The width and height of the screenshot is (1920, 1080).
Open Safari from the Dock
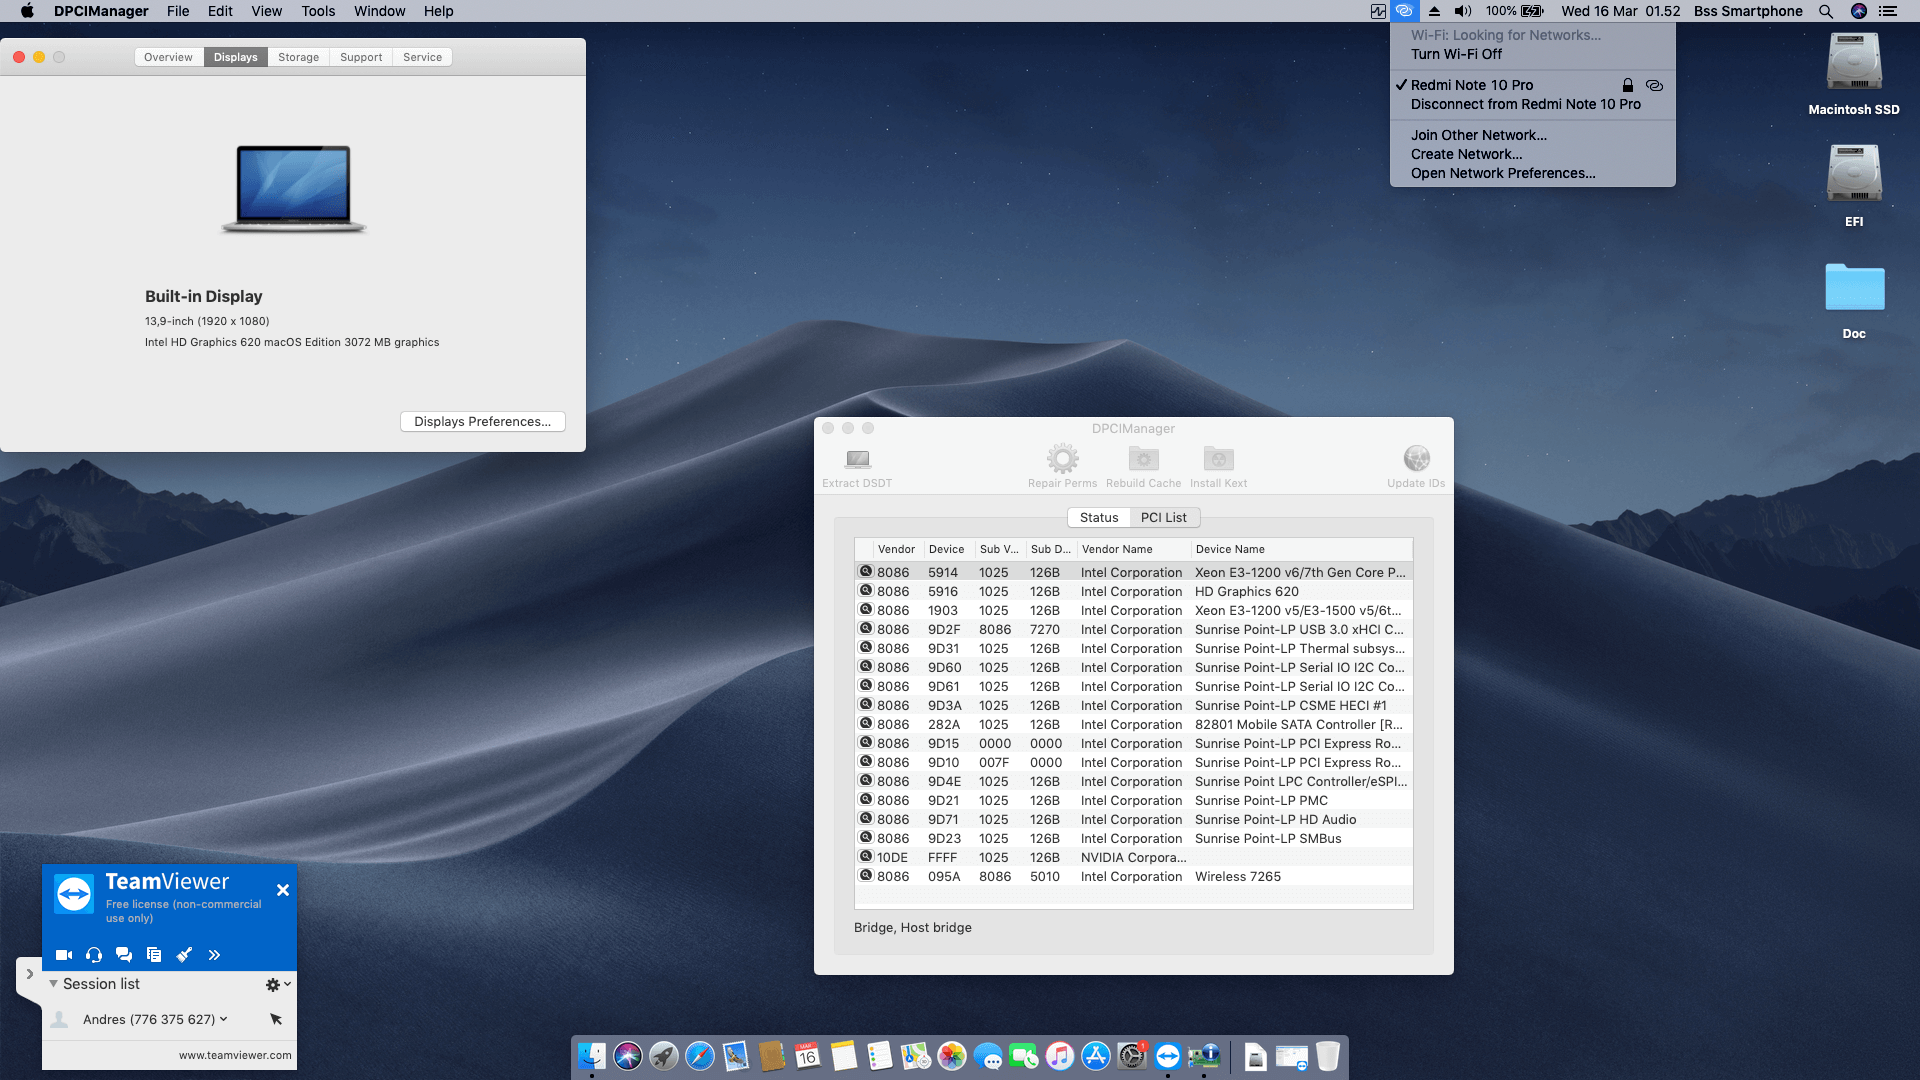[x=700, y=1056]
